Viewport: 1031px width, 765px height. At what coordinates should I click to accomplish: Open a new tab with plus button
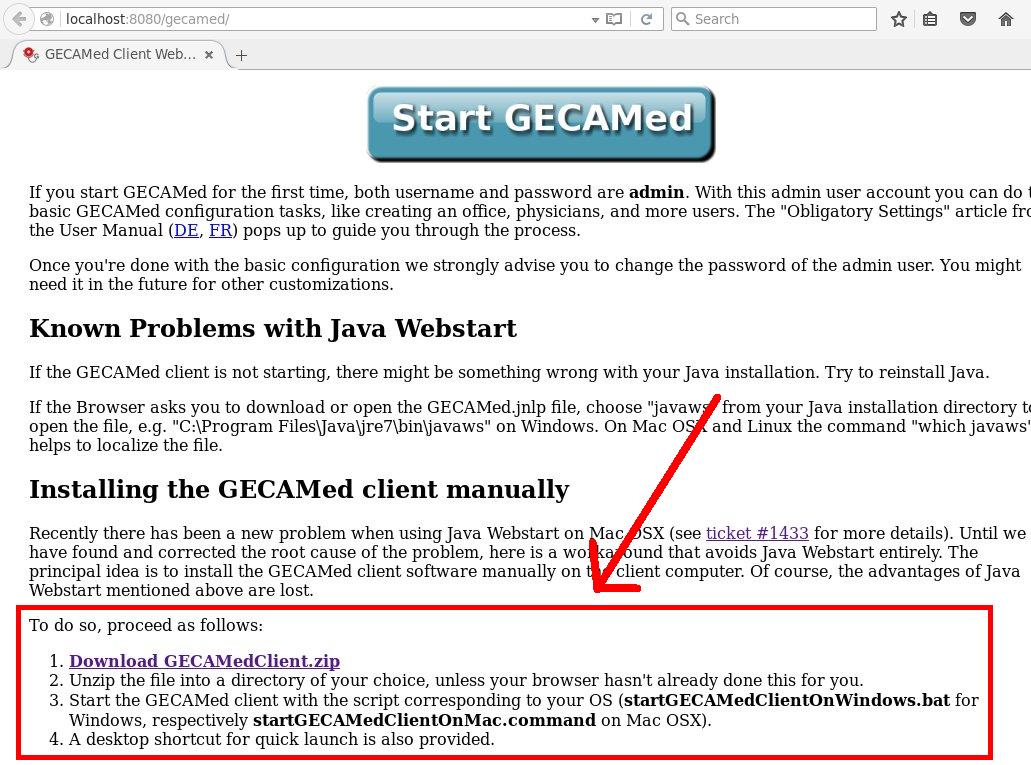coord(241,55)
